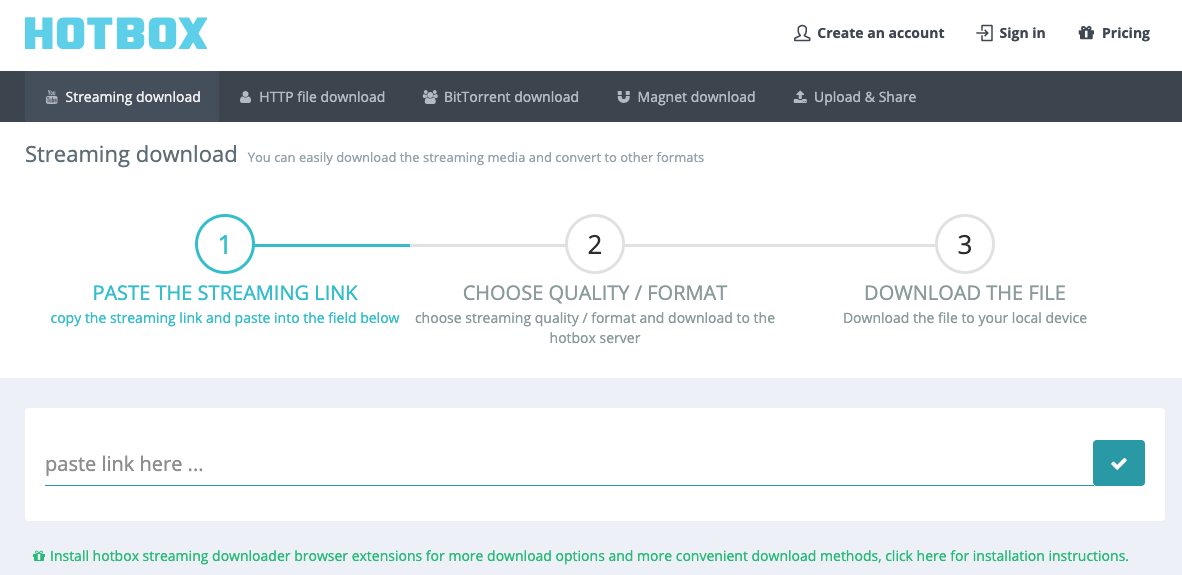This screenshot has width=1182, height=575.
Task: Click the gift icon next to Pricing
Action: click(x=1086, y=33)
